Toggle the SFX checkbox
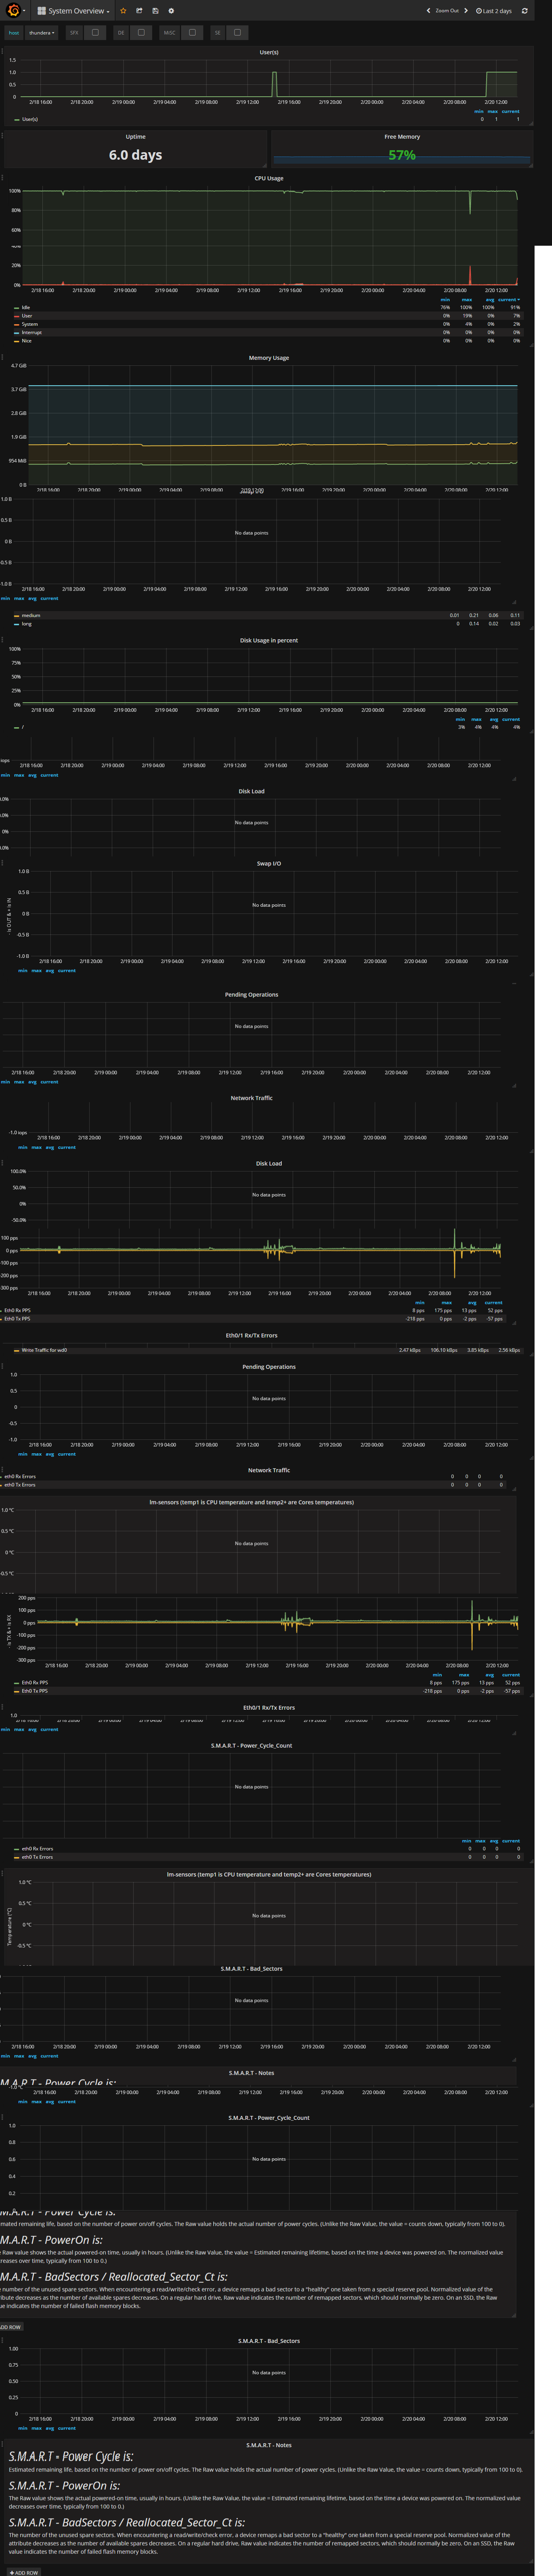This screenshot has width=552, height=2576. [x=95, y=32]
